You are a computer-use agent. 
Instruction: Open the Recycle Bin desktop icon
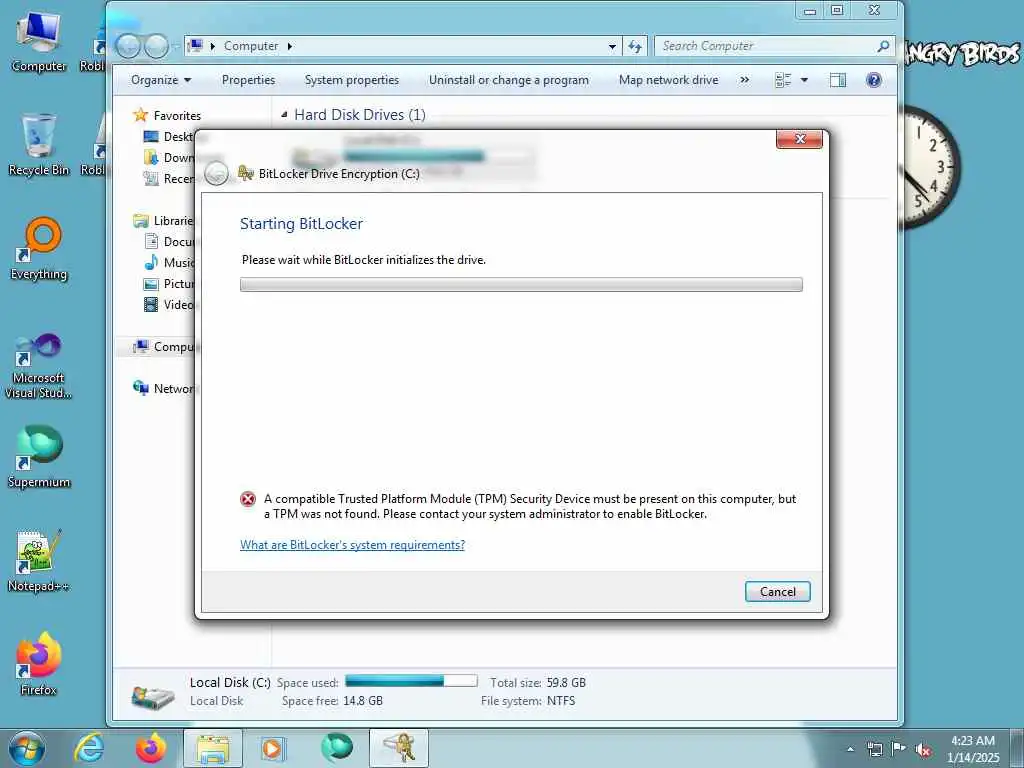coord(39,144)
